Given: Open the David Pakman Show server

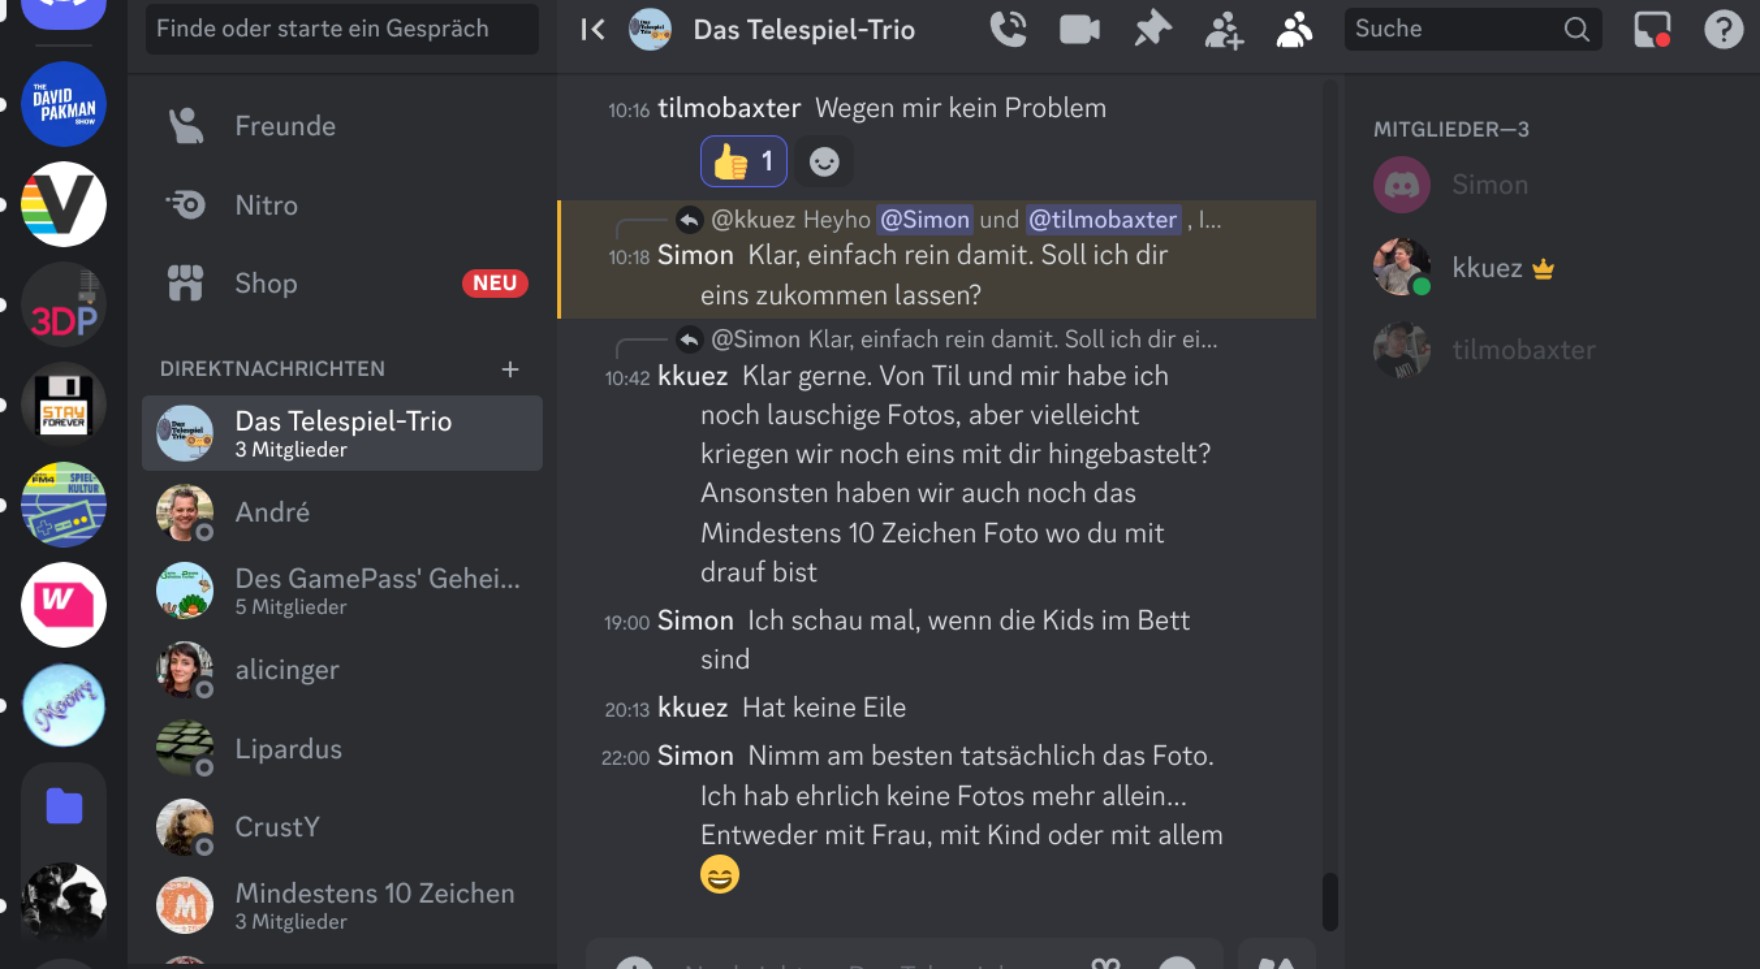Looking at the screenshot, I should [x=64, y=104].
